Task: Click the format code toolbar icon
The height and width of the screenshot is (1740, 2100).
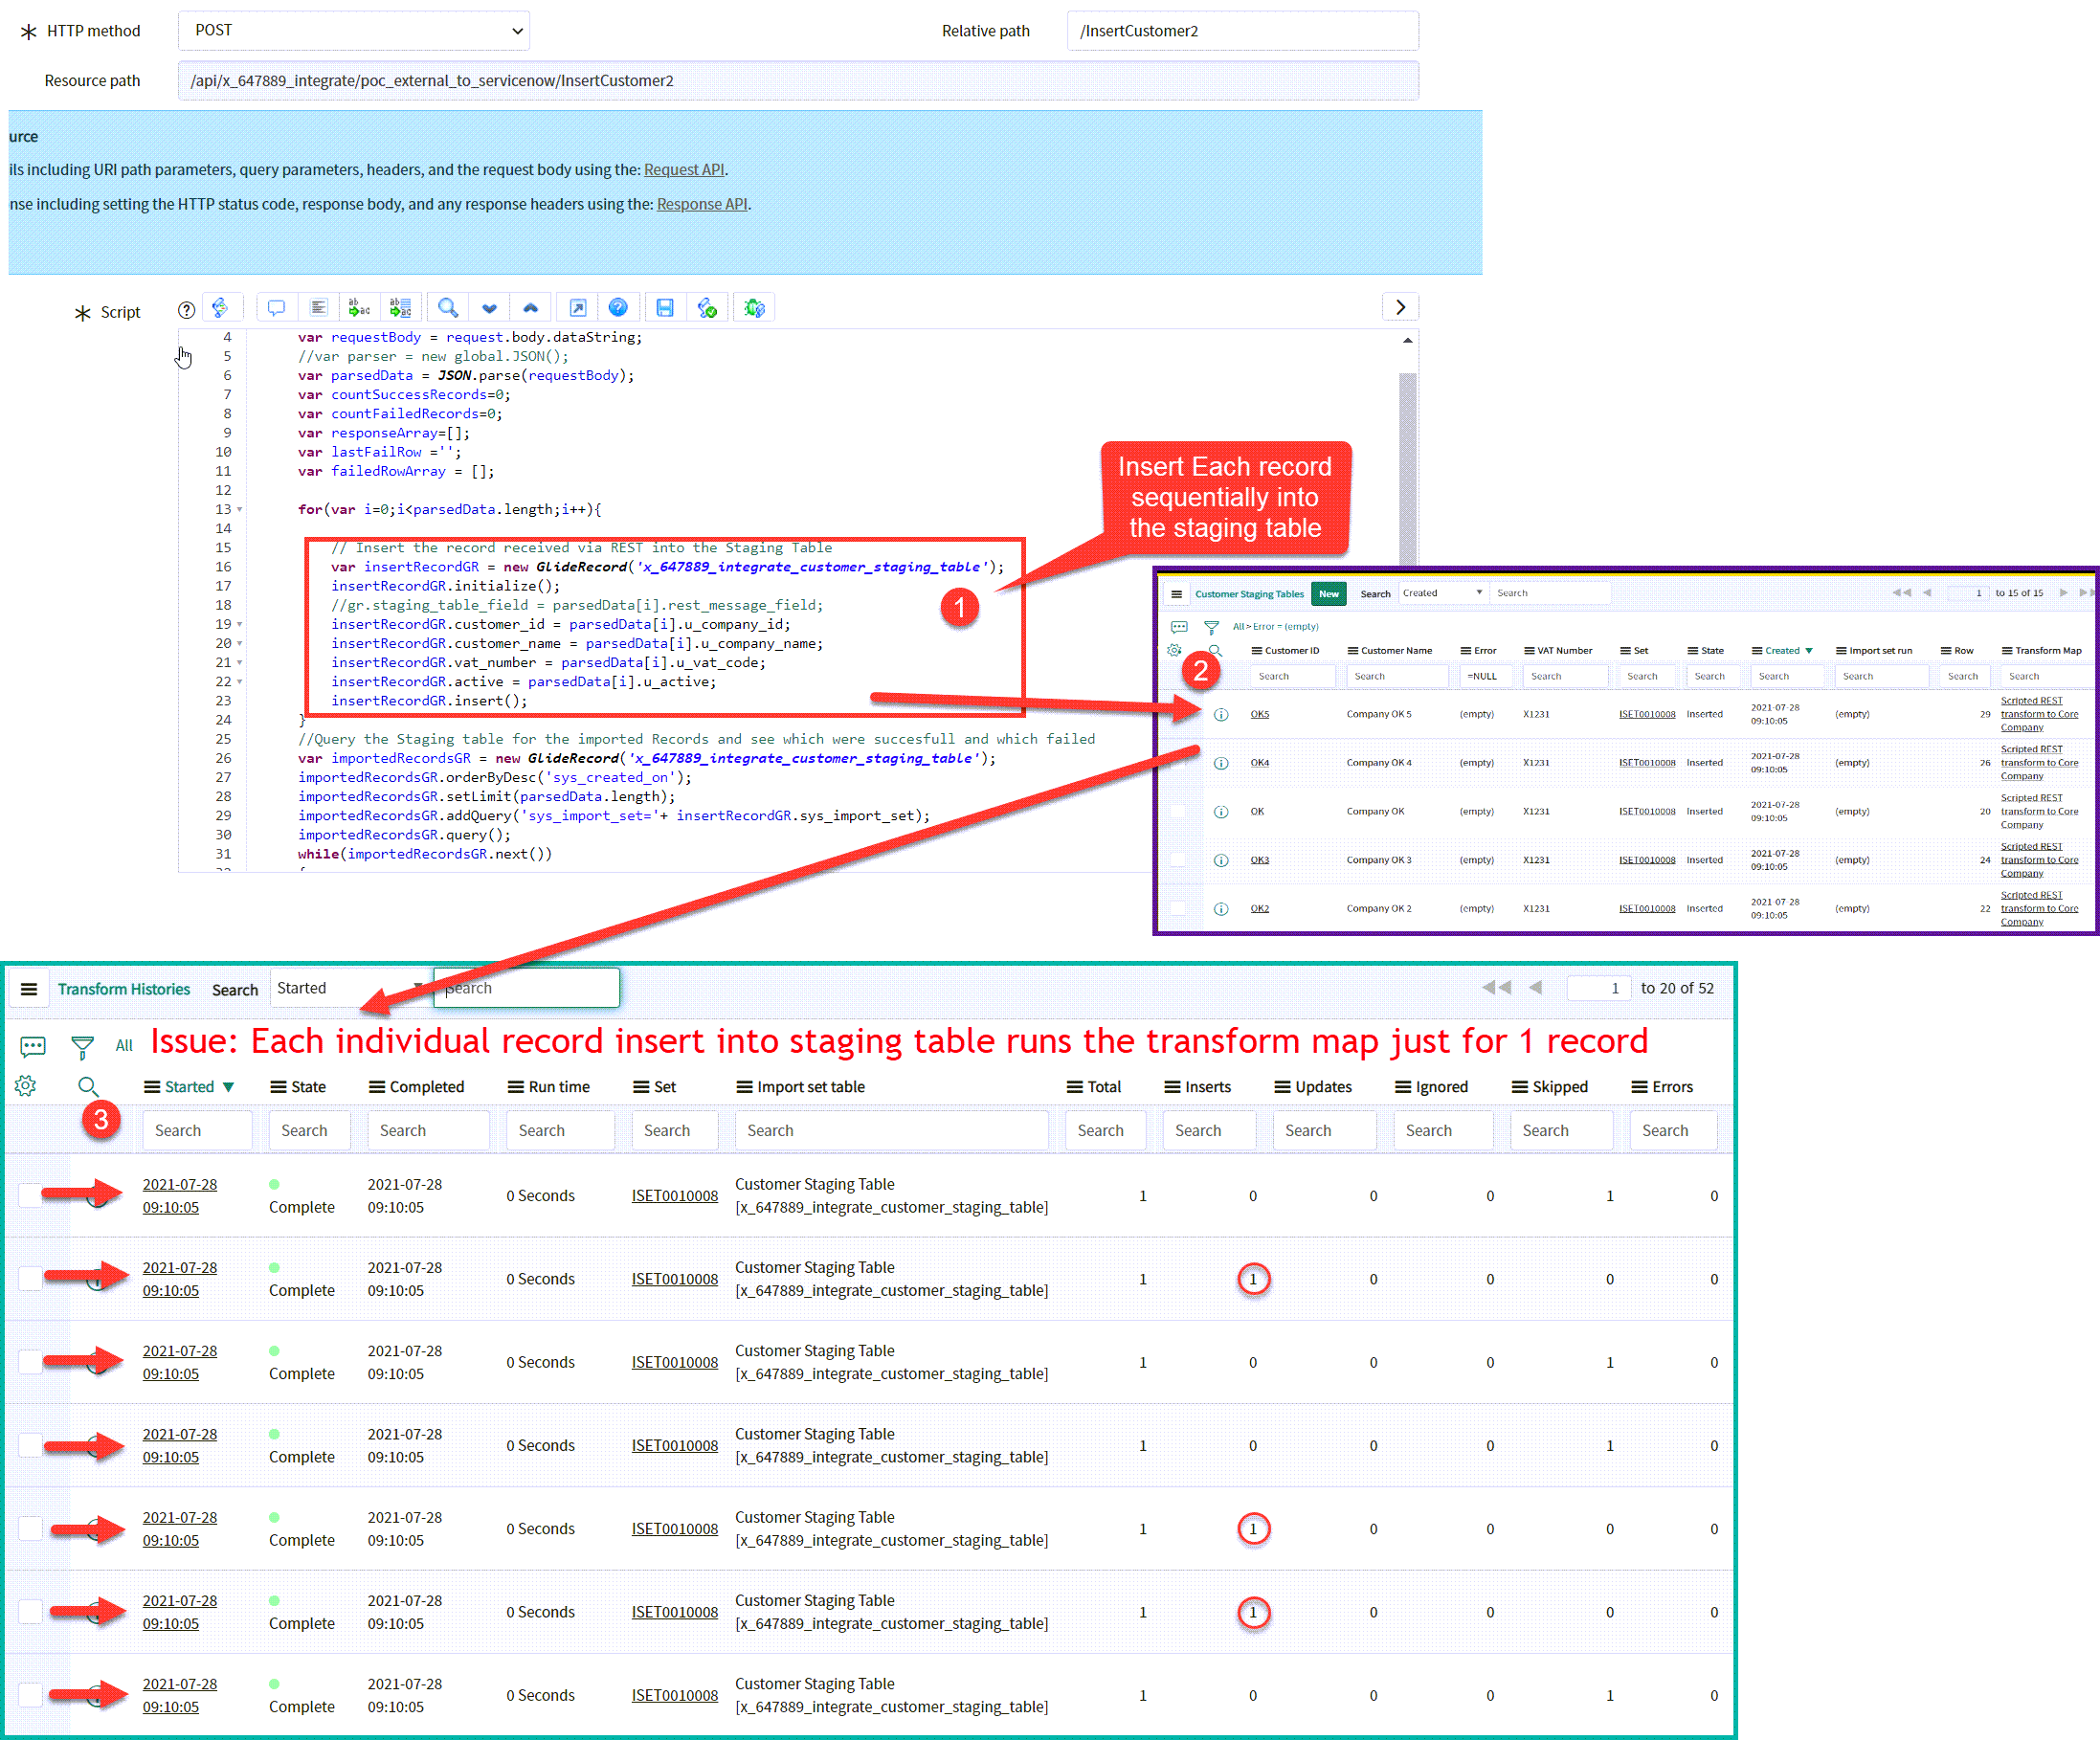Action: tap(318, 308)
